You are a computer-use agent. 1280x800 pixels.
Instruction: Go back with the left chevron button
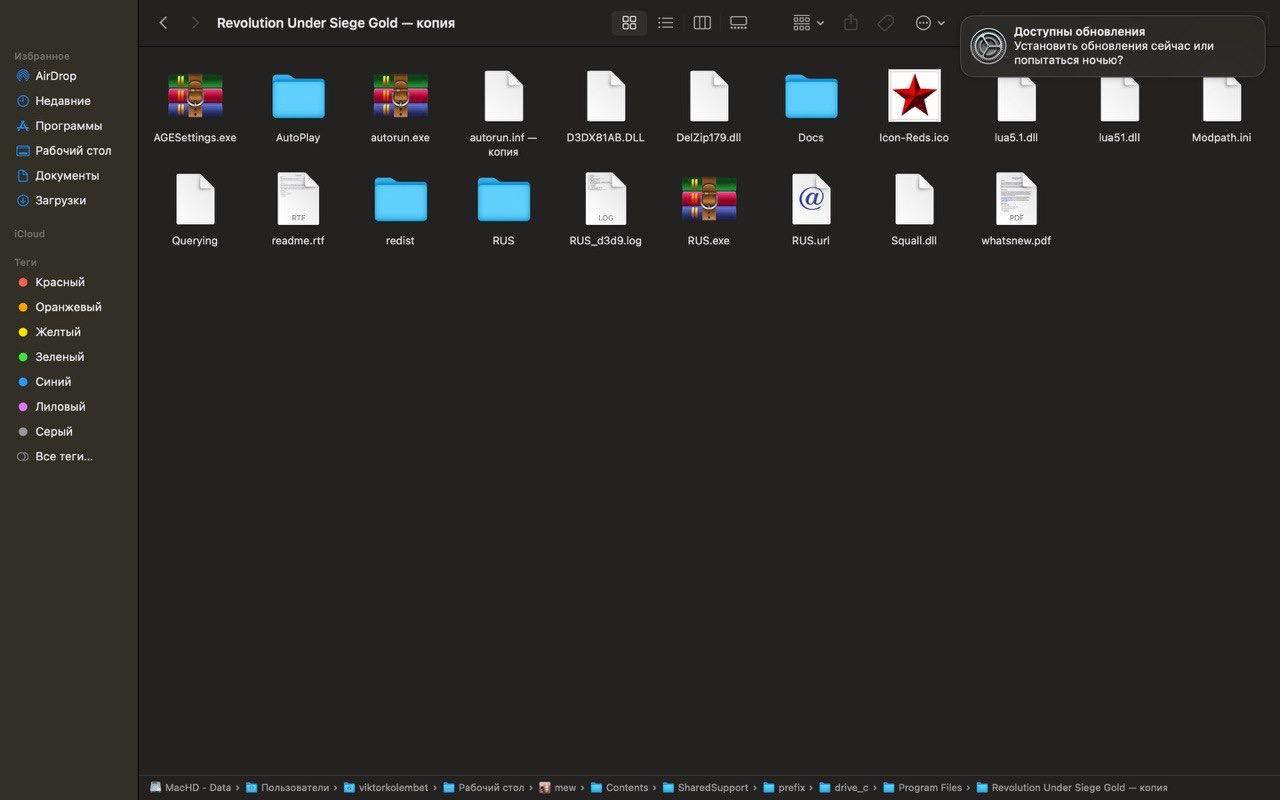coord(163,23)
